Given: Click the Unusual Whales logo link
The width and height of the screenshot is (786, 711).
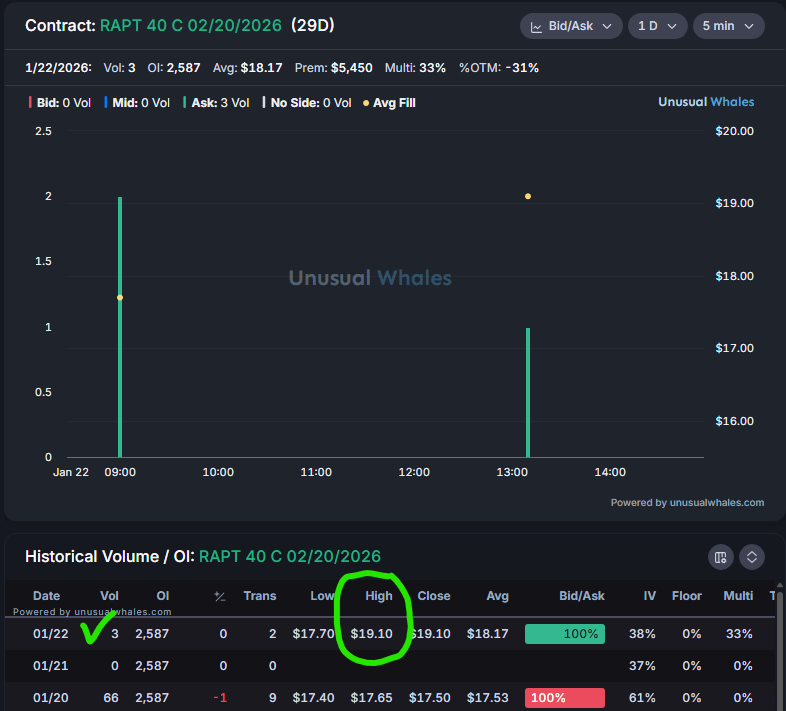Looking at the screenshot, I should [x=706, y=102].
